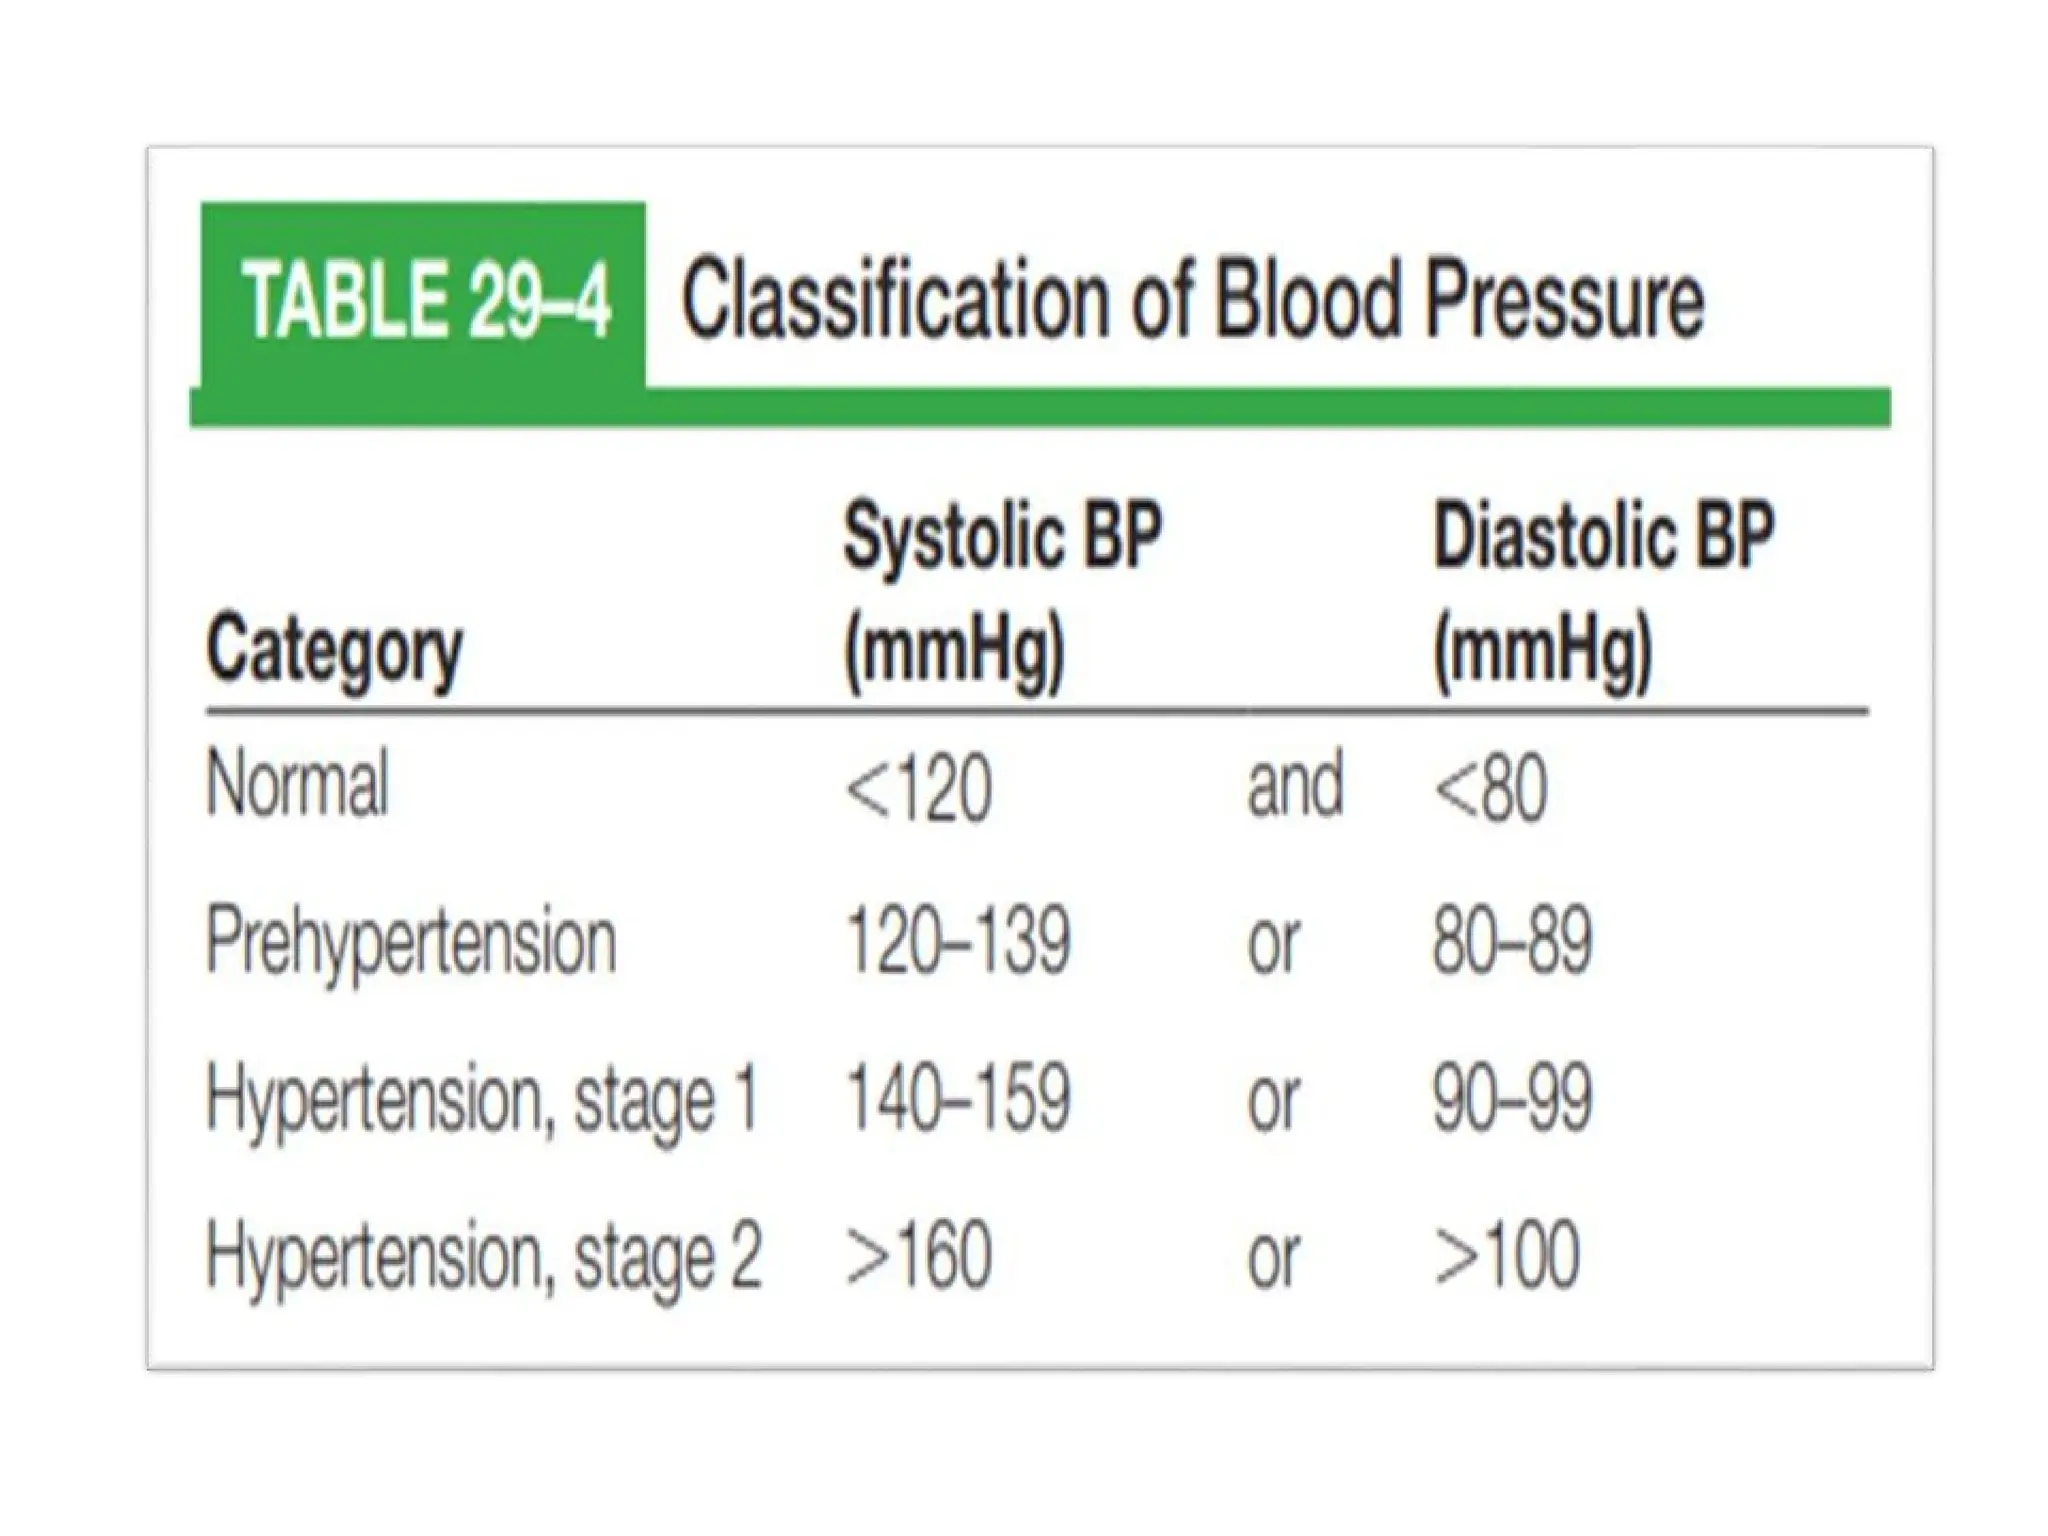This screenshot has width=2048, height=1536.
Task: Click the Category column header
Action: coord(334,651)
